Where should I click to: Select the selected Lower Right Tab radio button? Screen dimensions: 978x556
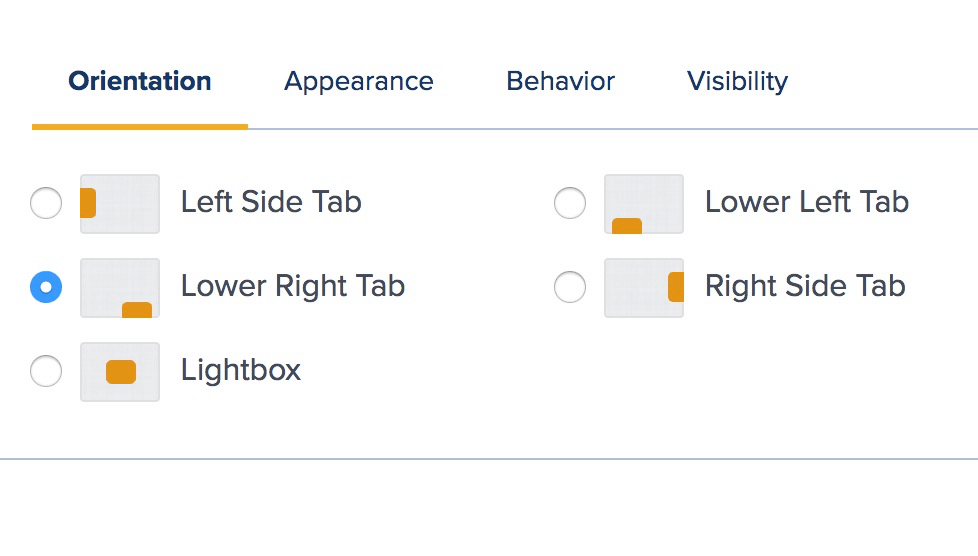tap(46, 287)
